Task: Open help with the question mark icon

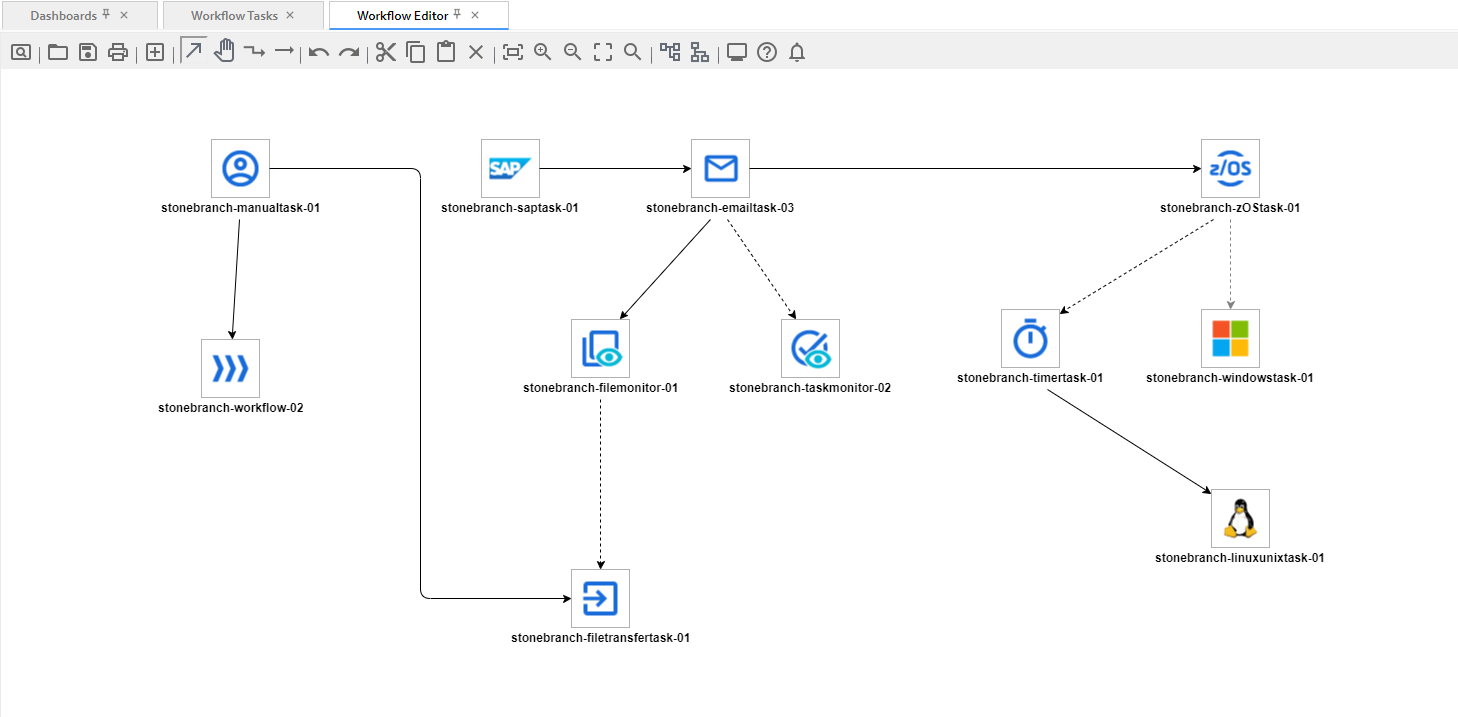Action: pos(767,52)
